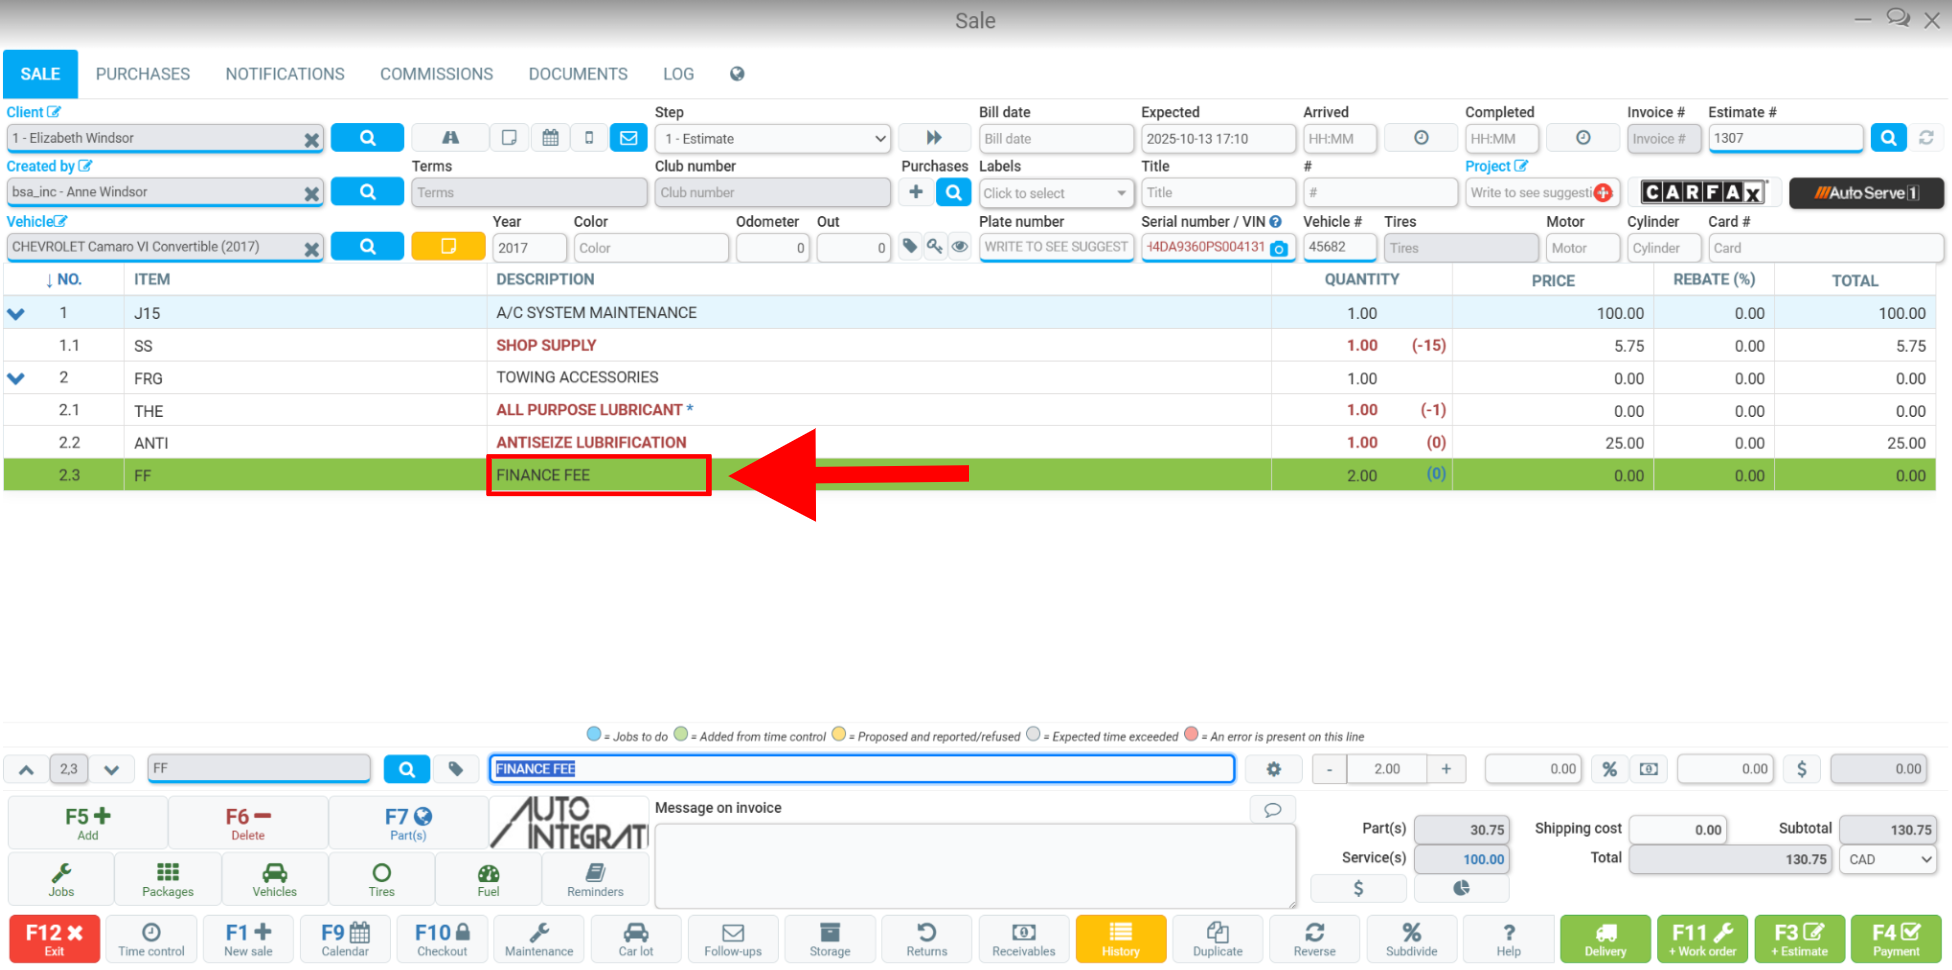The height and width of the screenshot is (970, 1952).
Task: Click the quantity plus stepper button
Action: click(x=1446, y=769)
